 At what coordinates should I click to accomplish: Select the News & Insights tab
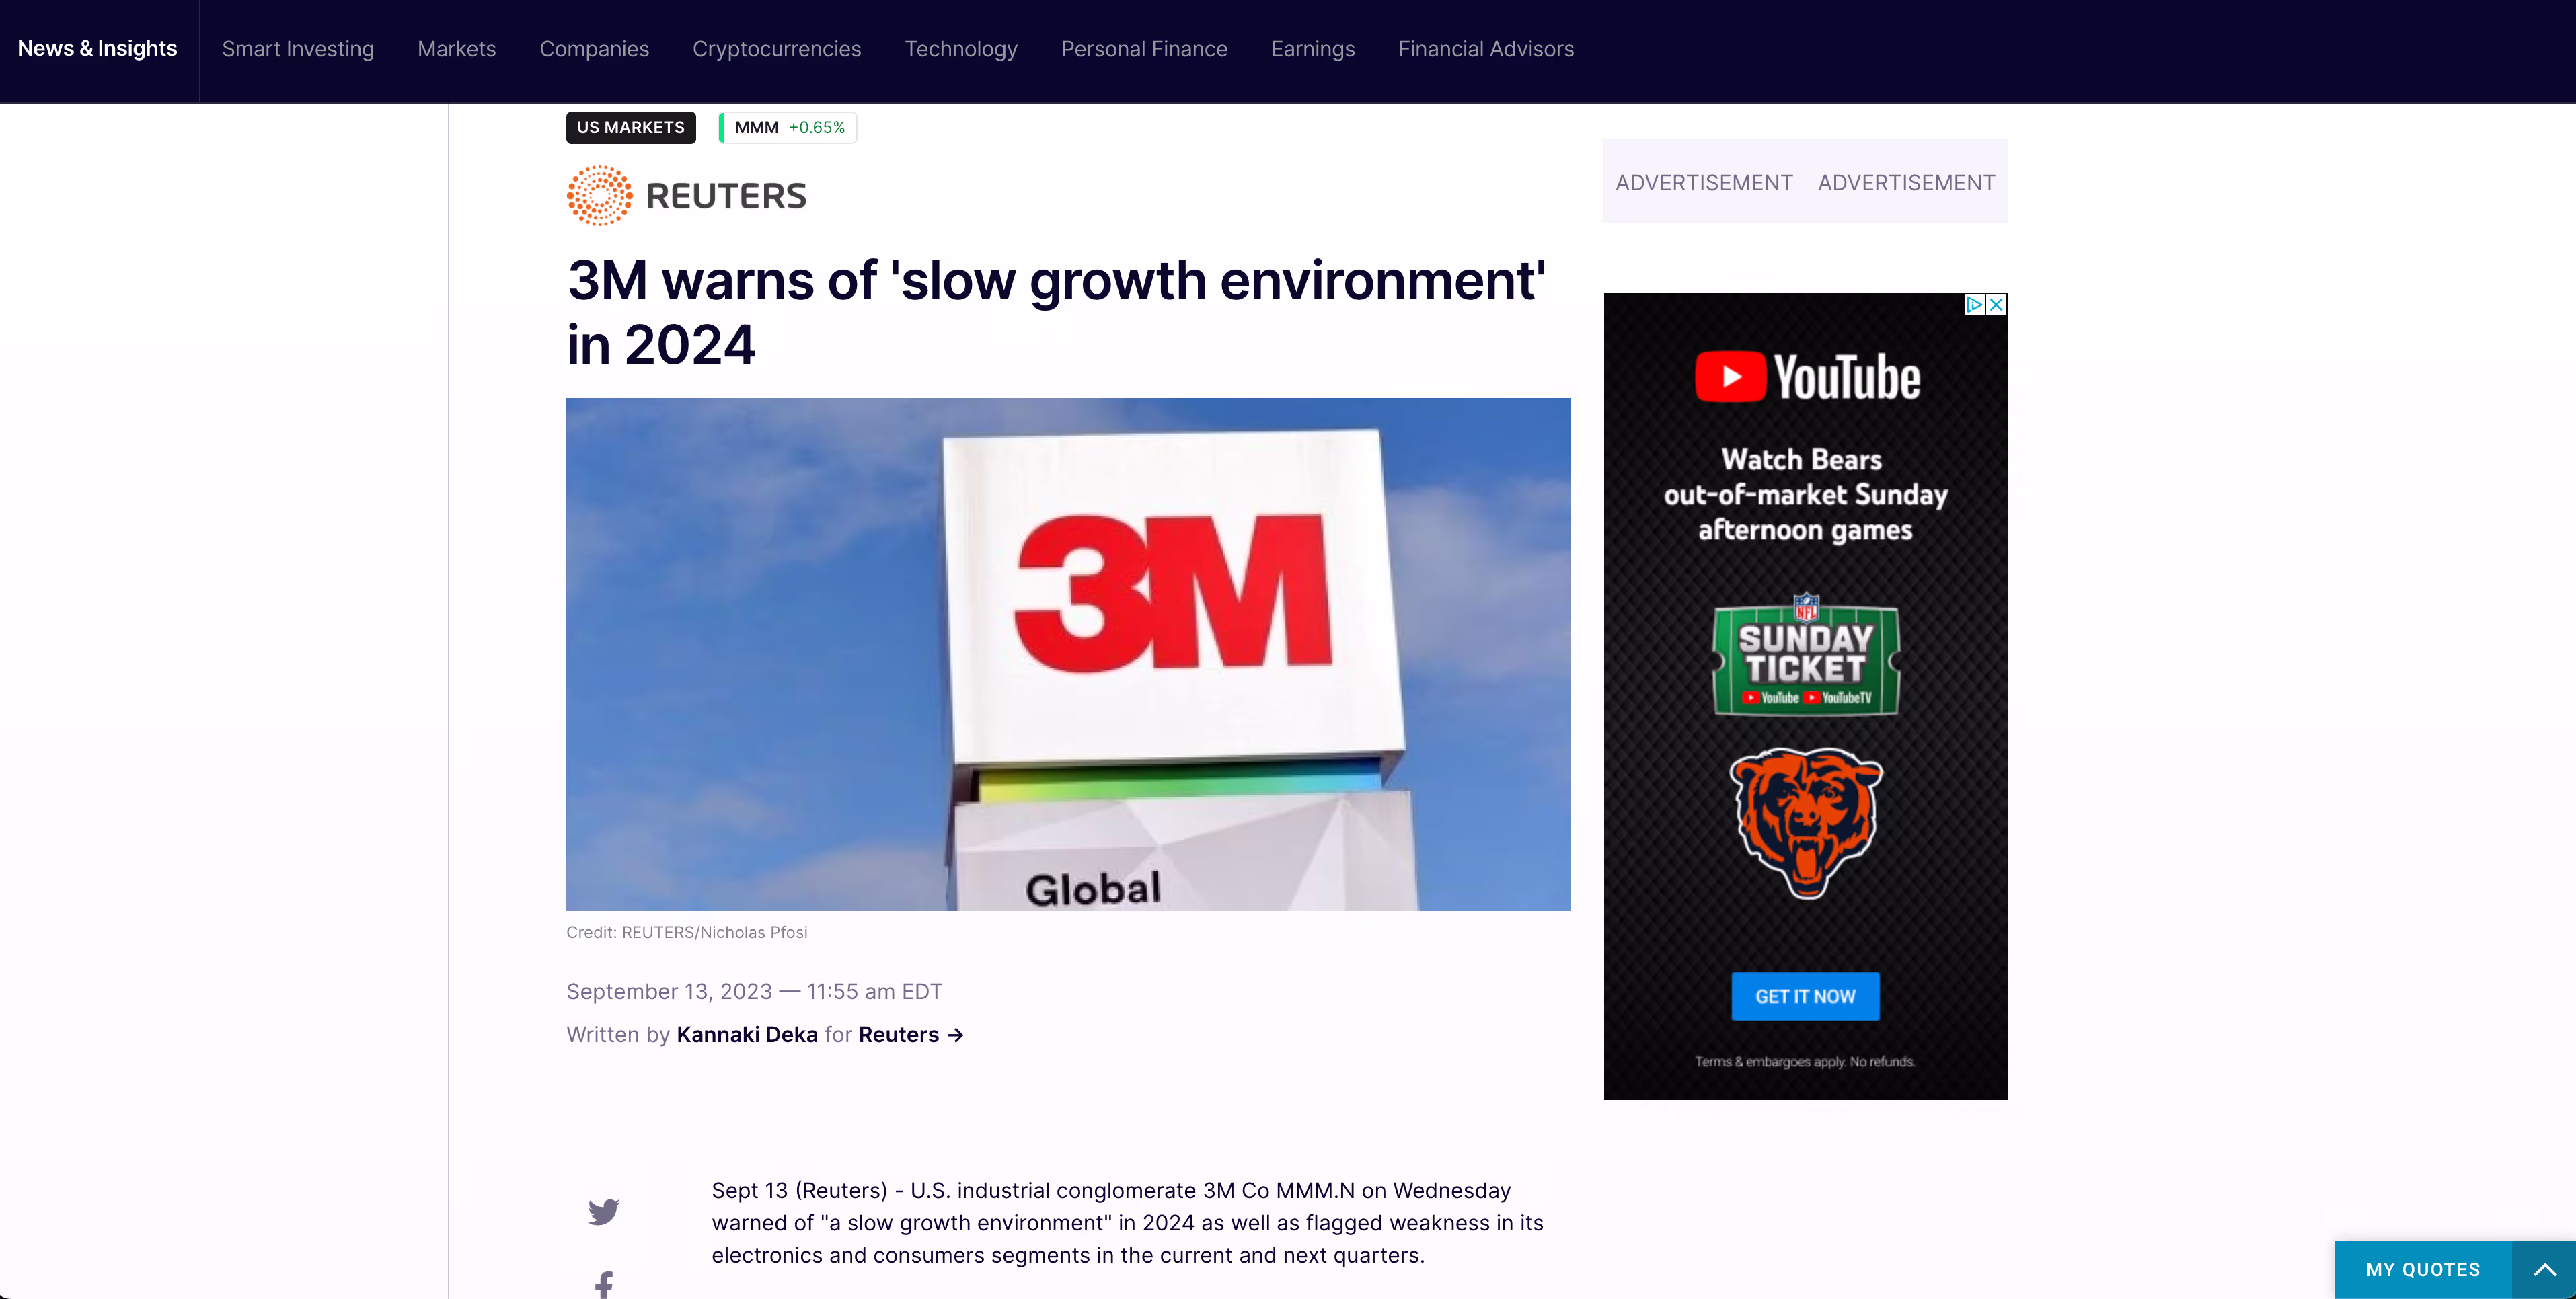point(98,49)
